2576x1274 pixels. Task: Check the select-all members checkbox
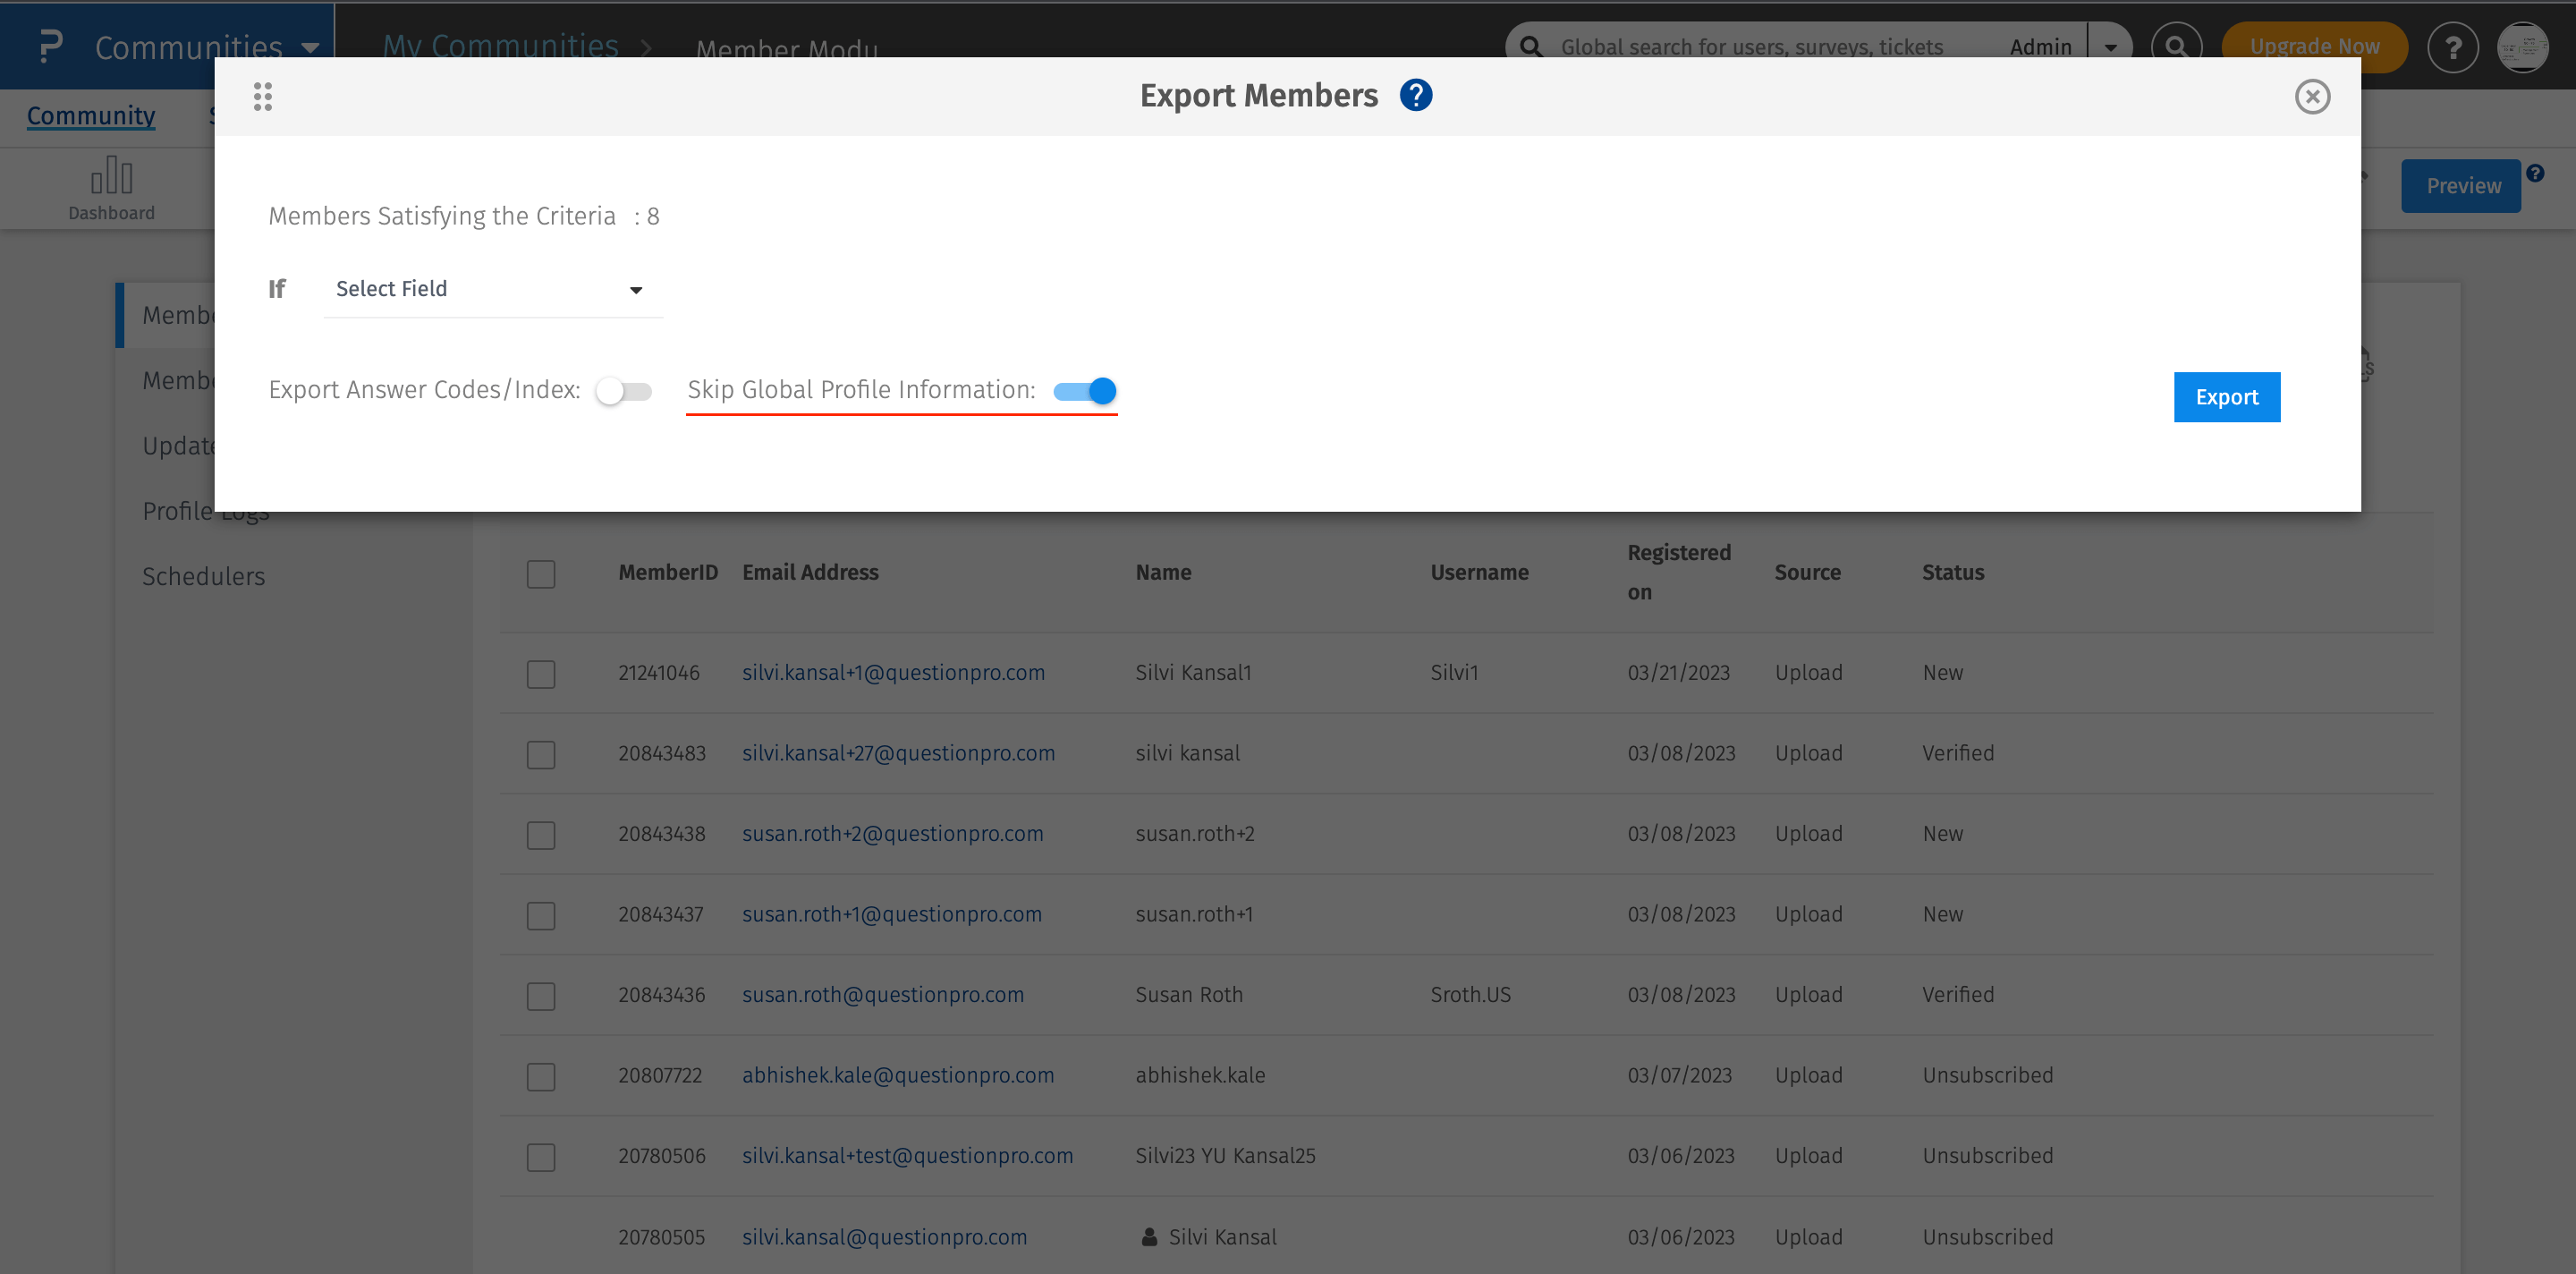[x=541, y=574]
